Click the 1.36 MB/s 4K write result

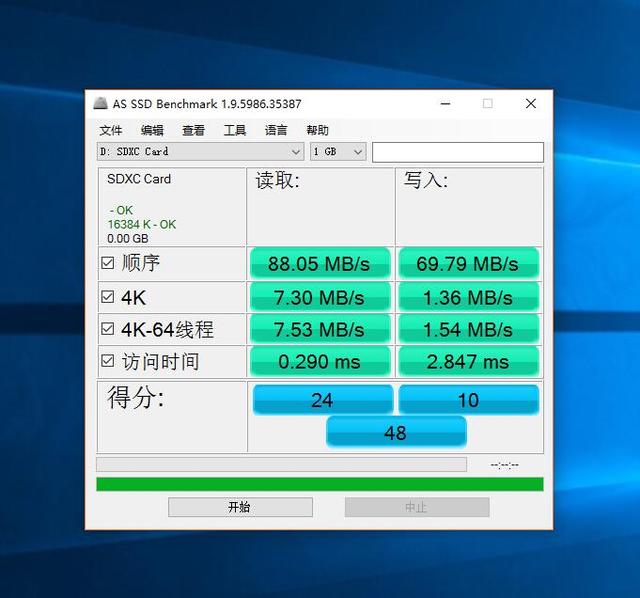click(469, 297)
